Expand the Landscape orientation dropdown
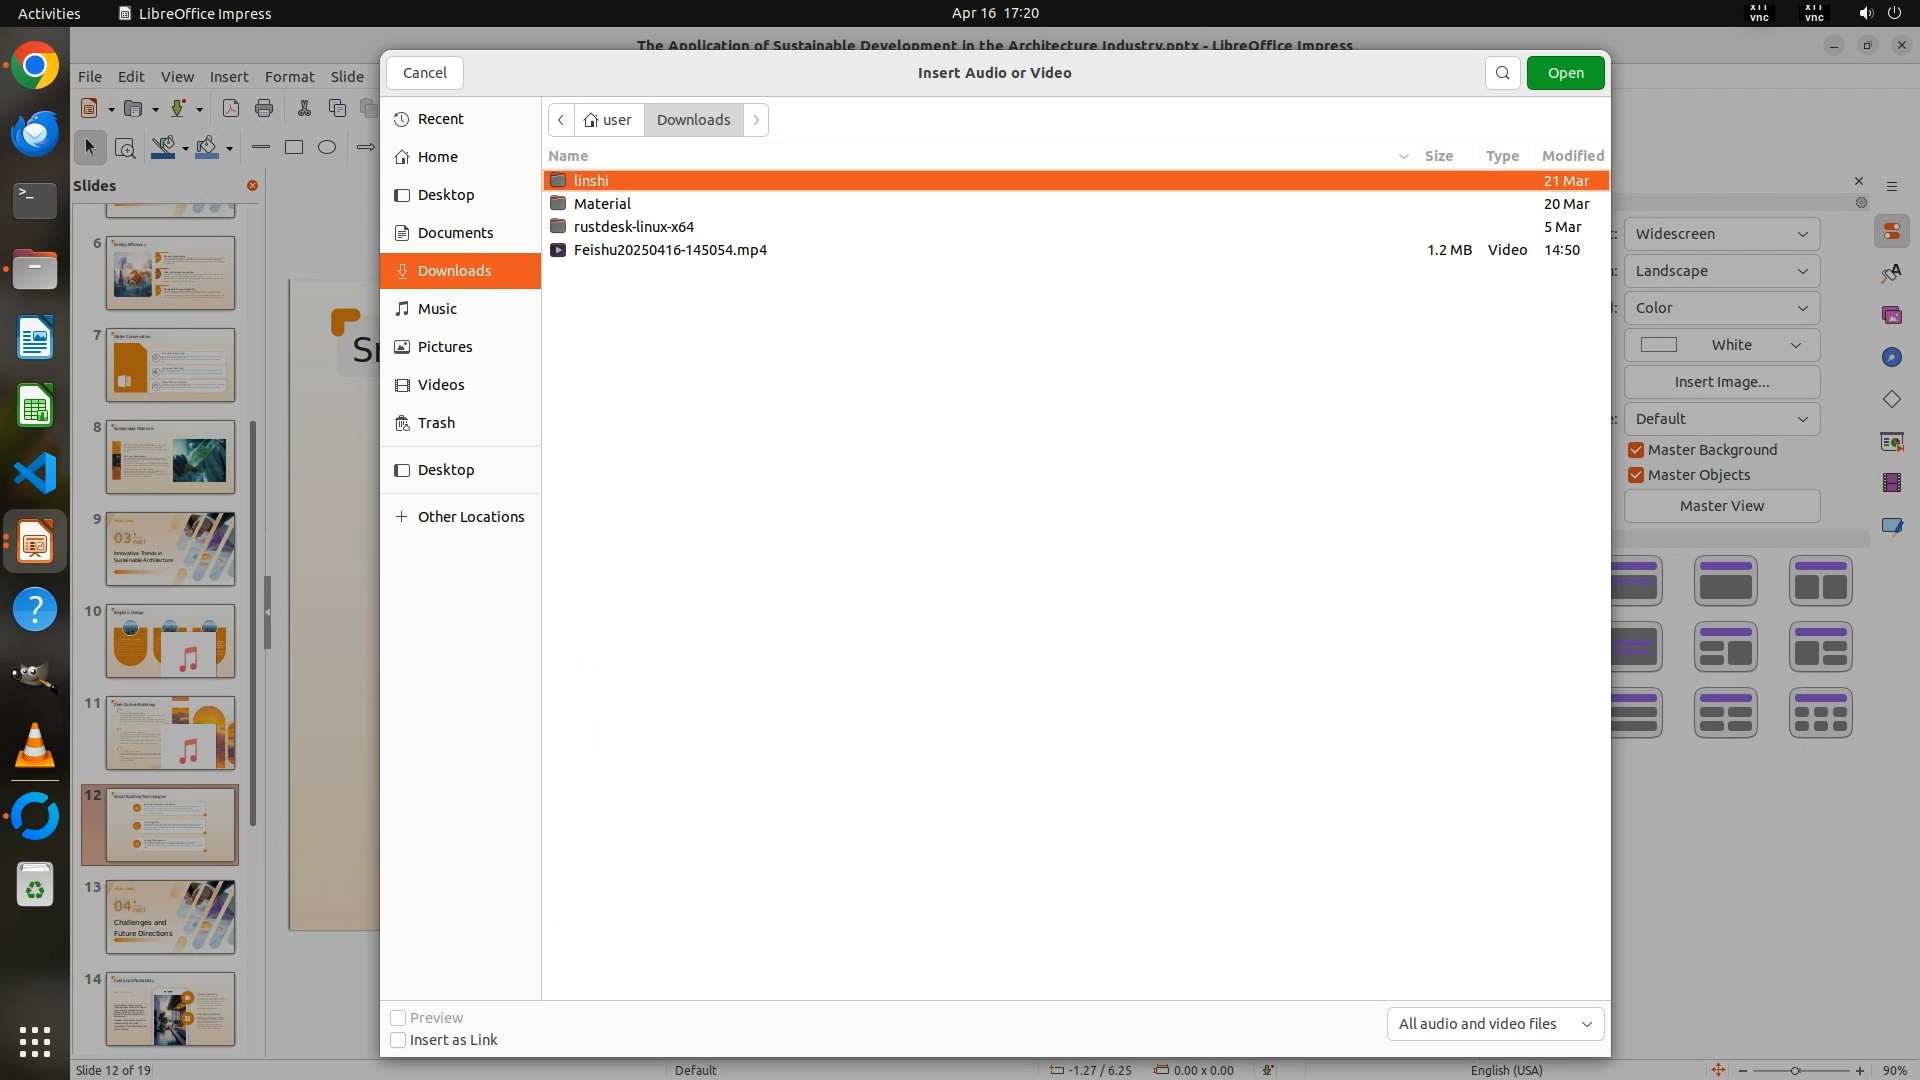This screenshot has width=1920, height=1080. tap(1721, 271)
